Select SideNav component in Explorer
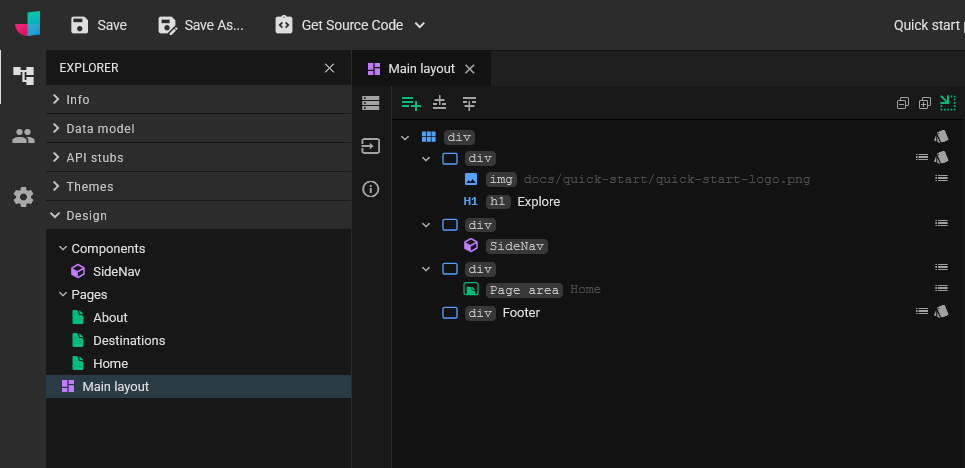Image resolution: width=965 pixels, height=468 pixels. (x=117, y=271)
